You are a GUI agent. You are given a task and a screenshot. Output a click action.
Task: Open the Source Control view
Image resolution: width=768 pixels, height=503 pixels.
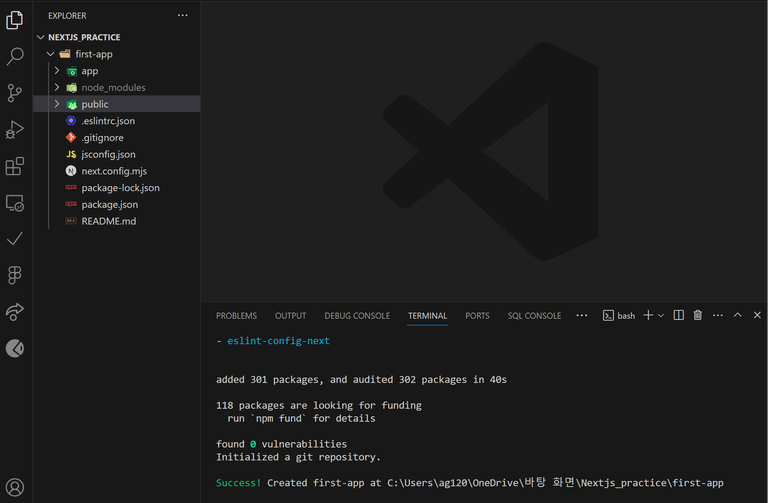click(15, 93)
